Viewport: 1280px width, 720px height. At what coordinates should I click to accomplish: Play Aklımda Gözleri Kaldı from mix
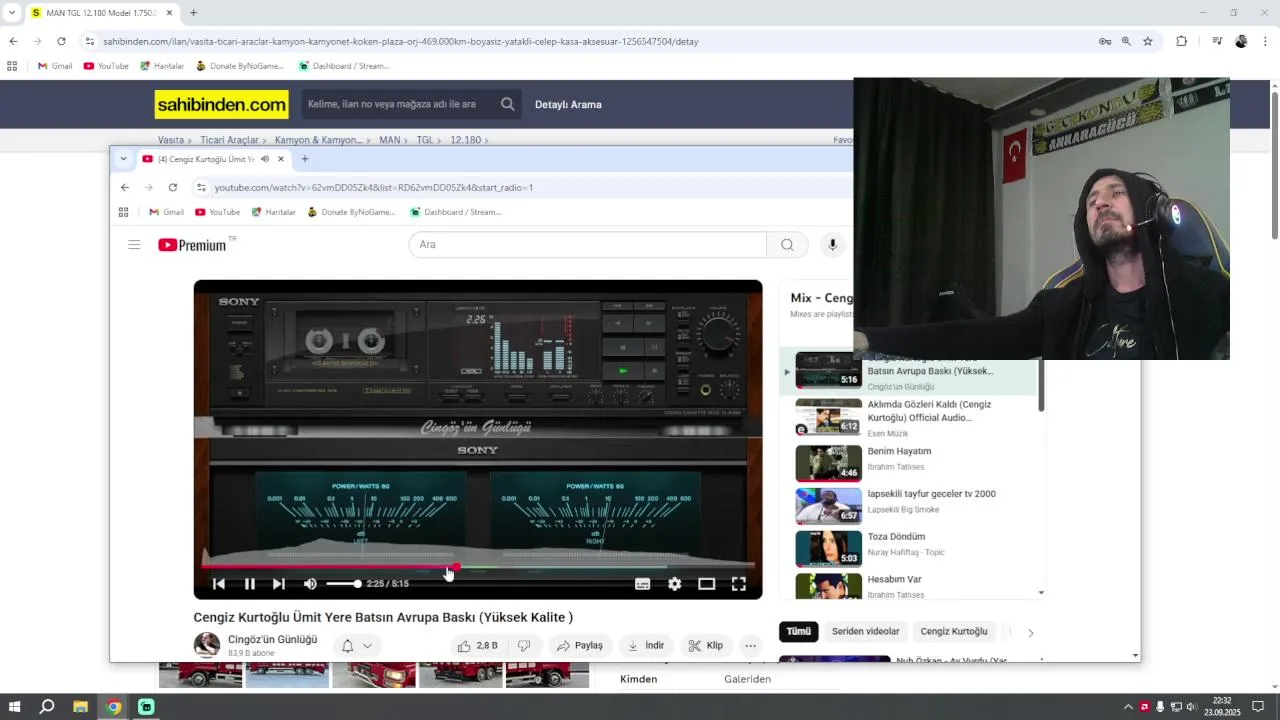click(915, 417)
